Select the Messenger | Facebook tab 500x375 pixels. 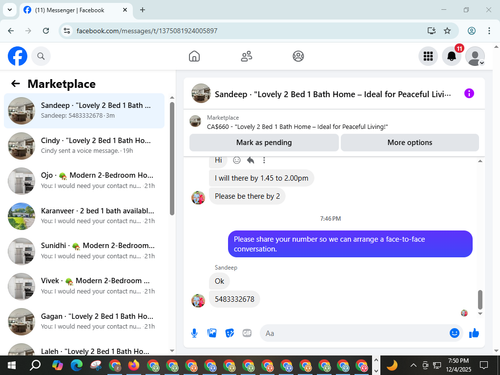[x=76, y=10]
